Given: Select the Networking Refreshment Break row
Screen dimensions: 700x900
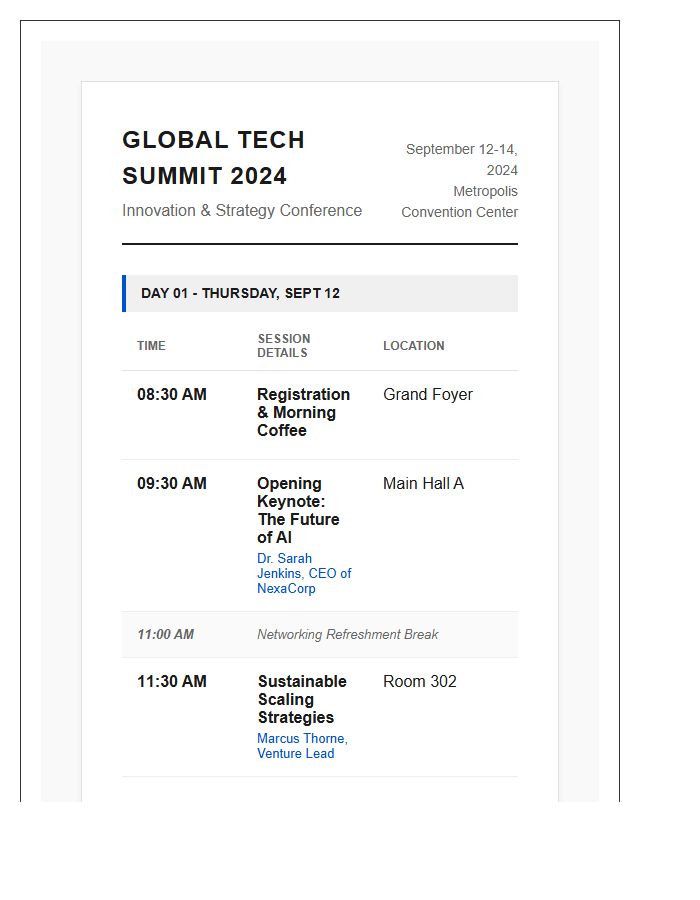Looking at the screenshot, I should click(320, 634).
